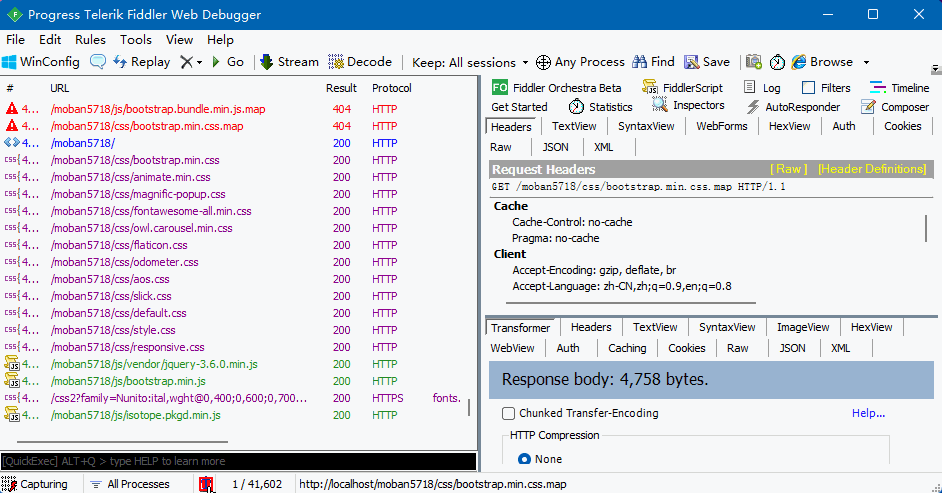
Task: Click the red breakpoint status icon
Action: (x=206, y=484)
